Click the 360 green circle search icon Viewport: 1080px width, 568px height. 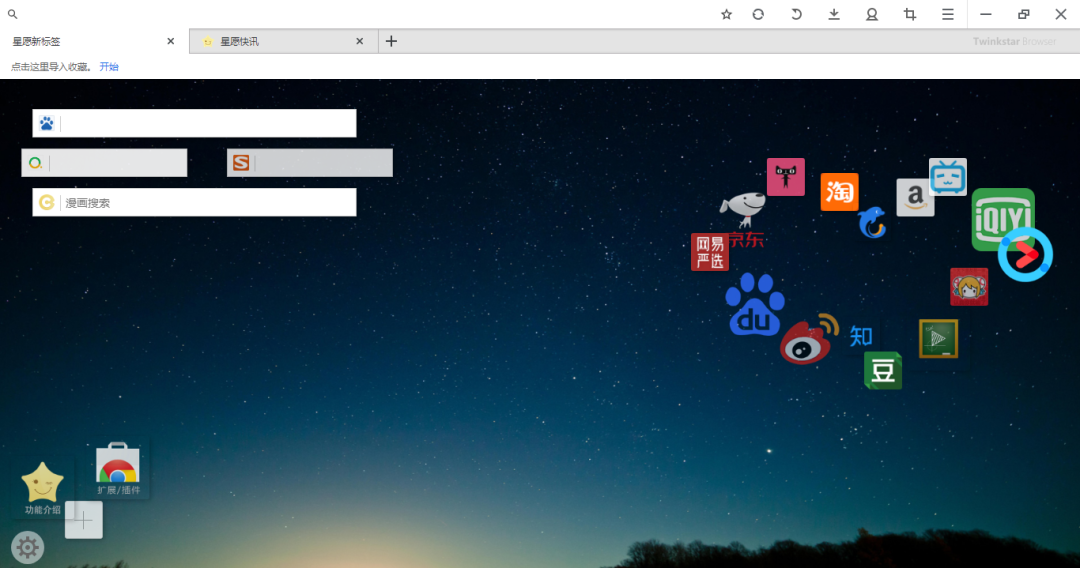point(35,163)
